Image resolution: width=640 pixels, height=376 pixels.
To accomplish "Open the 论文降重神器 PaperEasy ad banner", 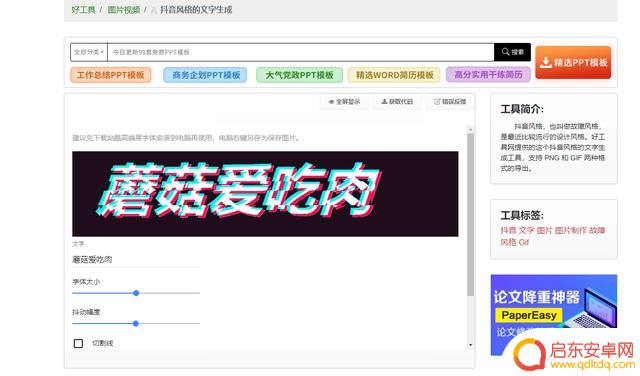I will point(553,314).
